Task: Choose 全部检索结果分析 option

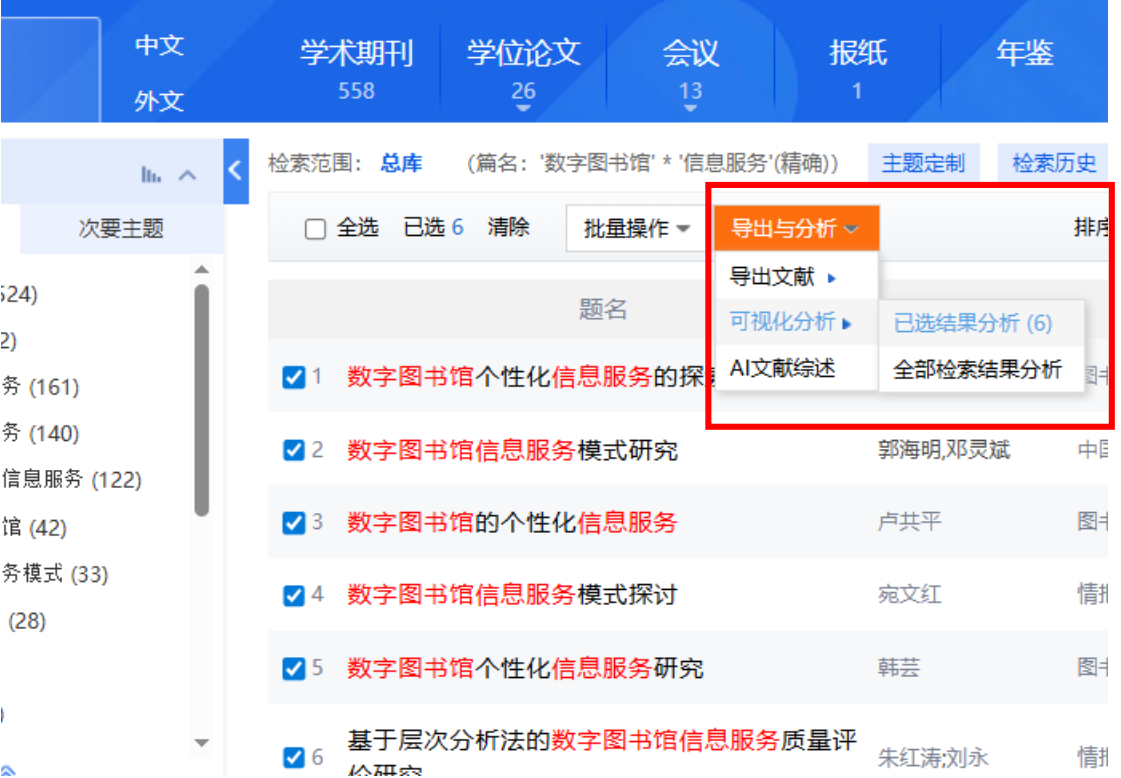Action: click(977, 369)
